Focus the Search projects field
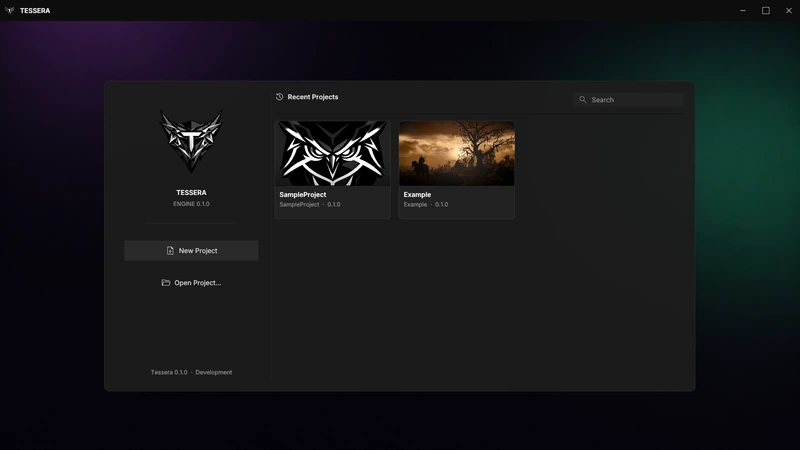 click(628, 99)
